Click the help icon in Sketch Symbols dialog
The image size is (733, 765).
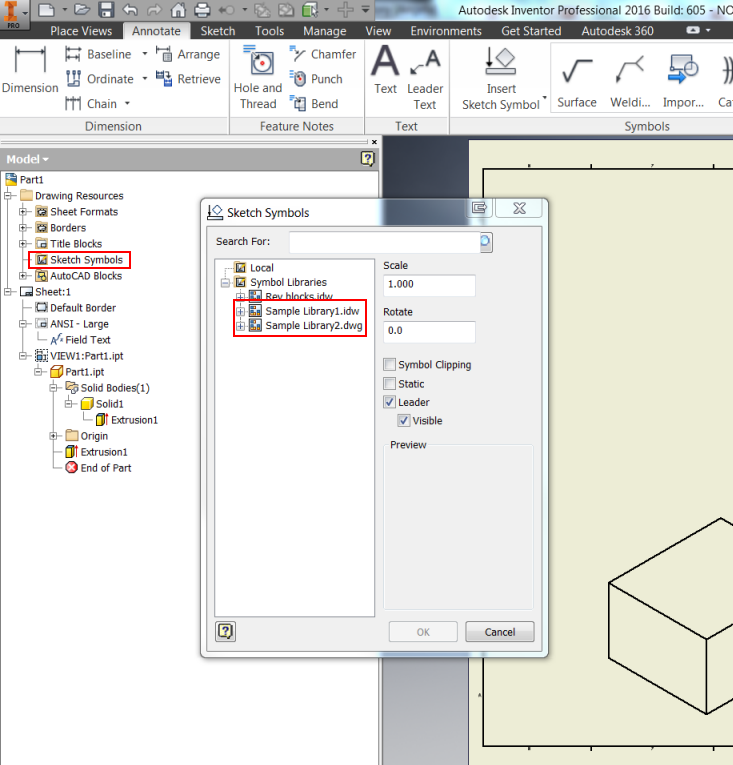pyautogui.click(x=225, y=632)
